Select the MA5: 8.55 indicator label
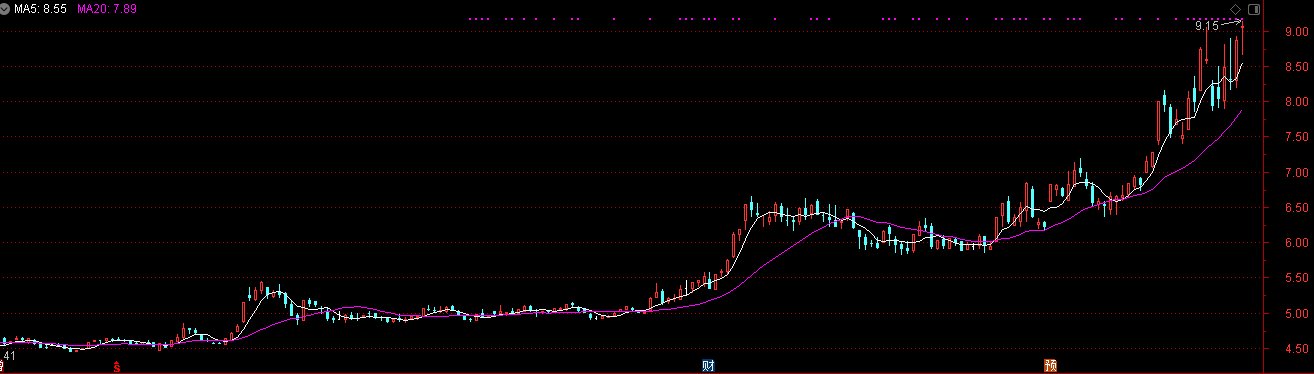Viewport: 1314px width, 374px height. [x=42, y=8]
